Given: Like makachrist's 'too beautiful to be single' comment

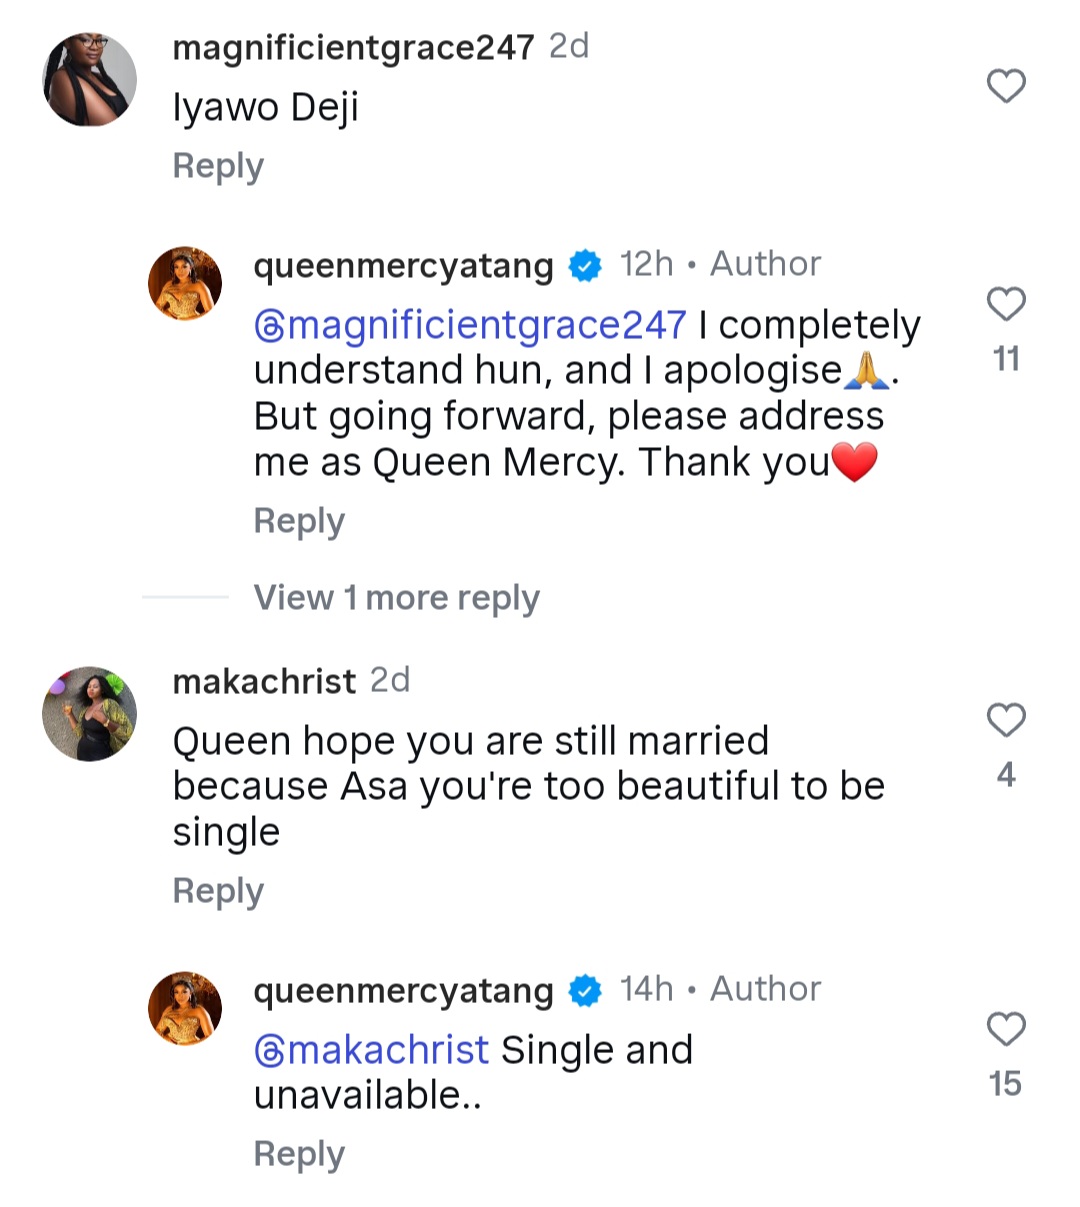Looking at the screenshot, I should [x=1006, y=720].
